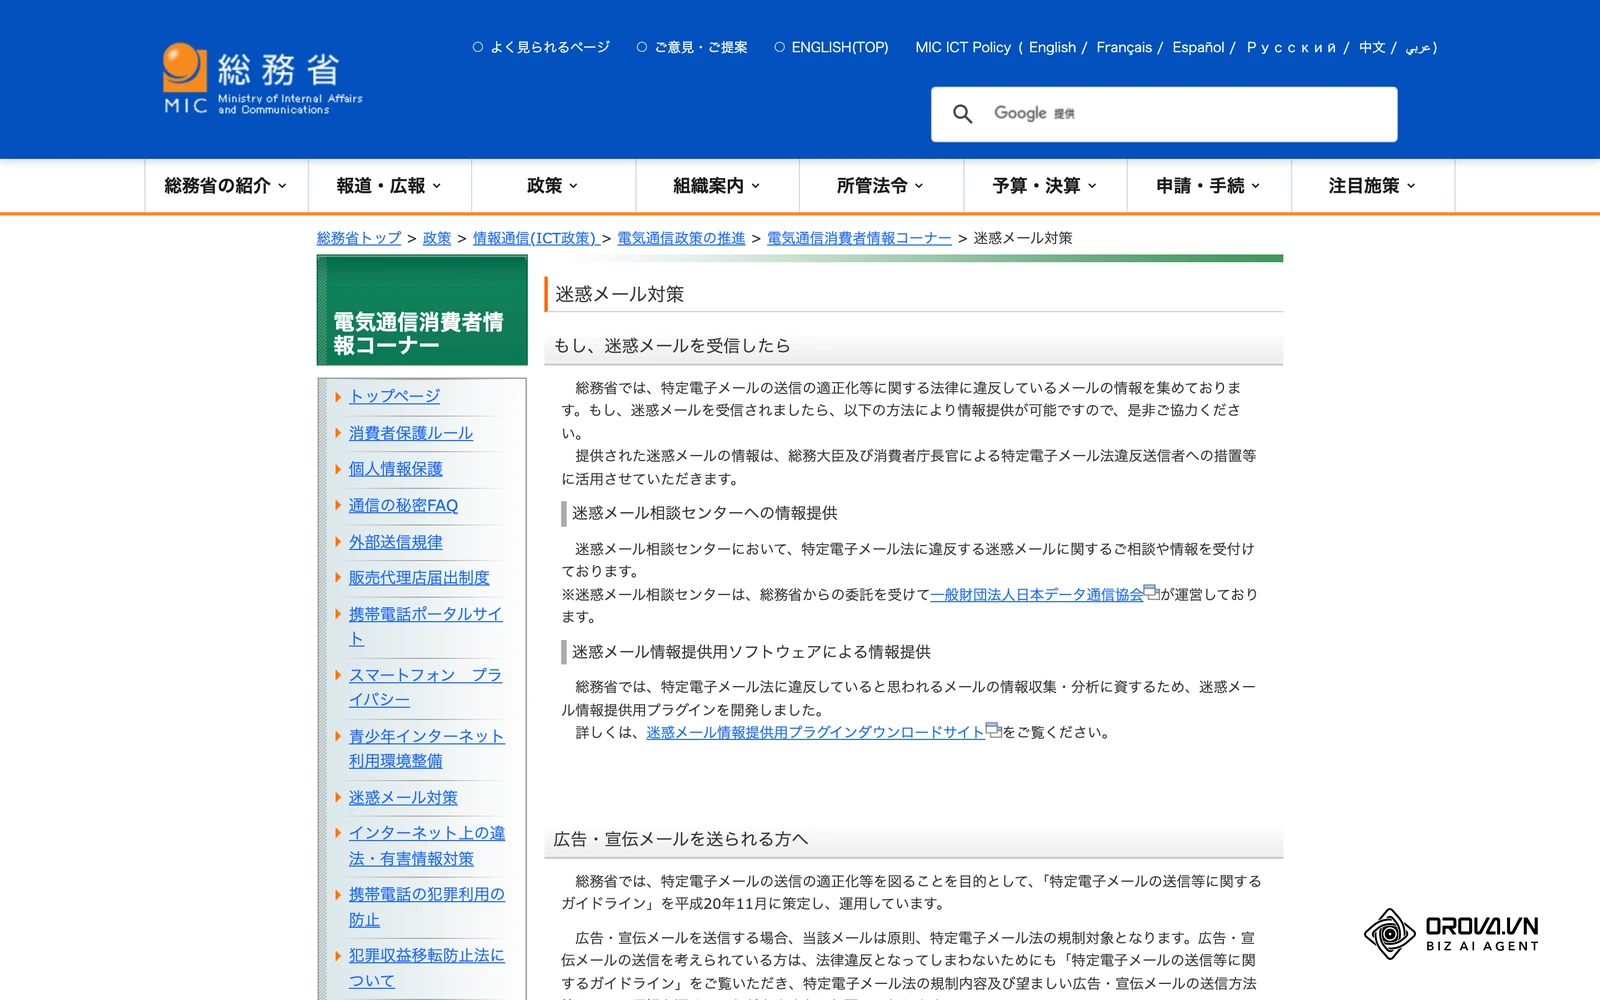Open 携帯電話ポータルサイト in the sidebar
The height and width of the screenshot is (1000, 1600).
pyautogui.click(x=425, y=627)
